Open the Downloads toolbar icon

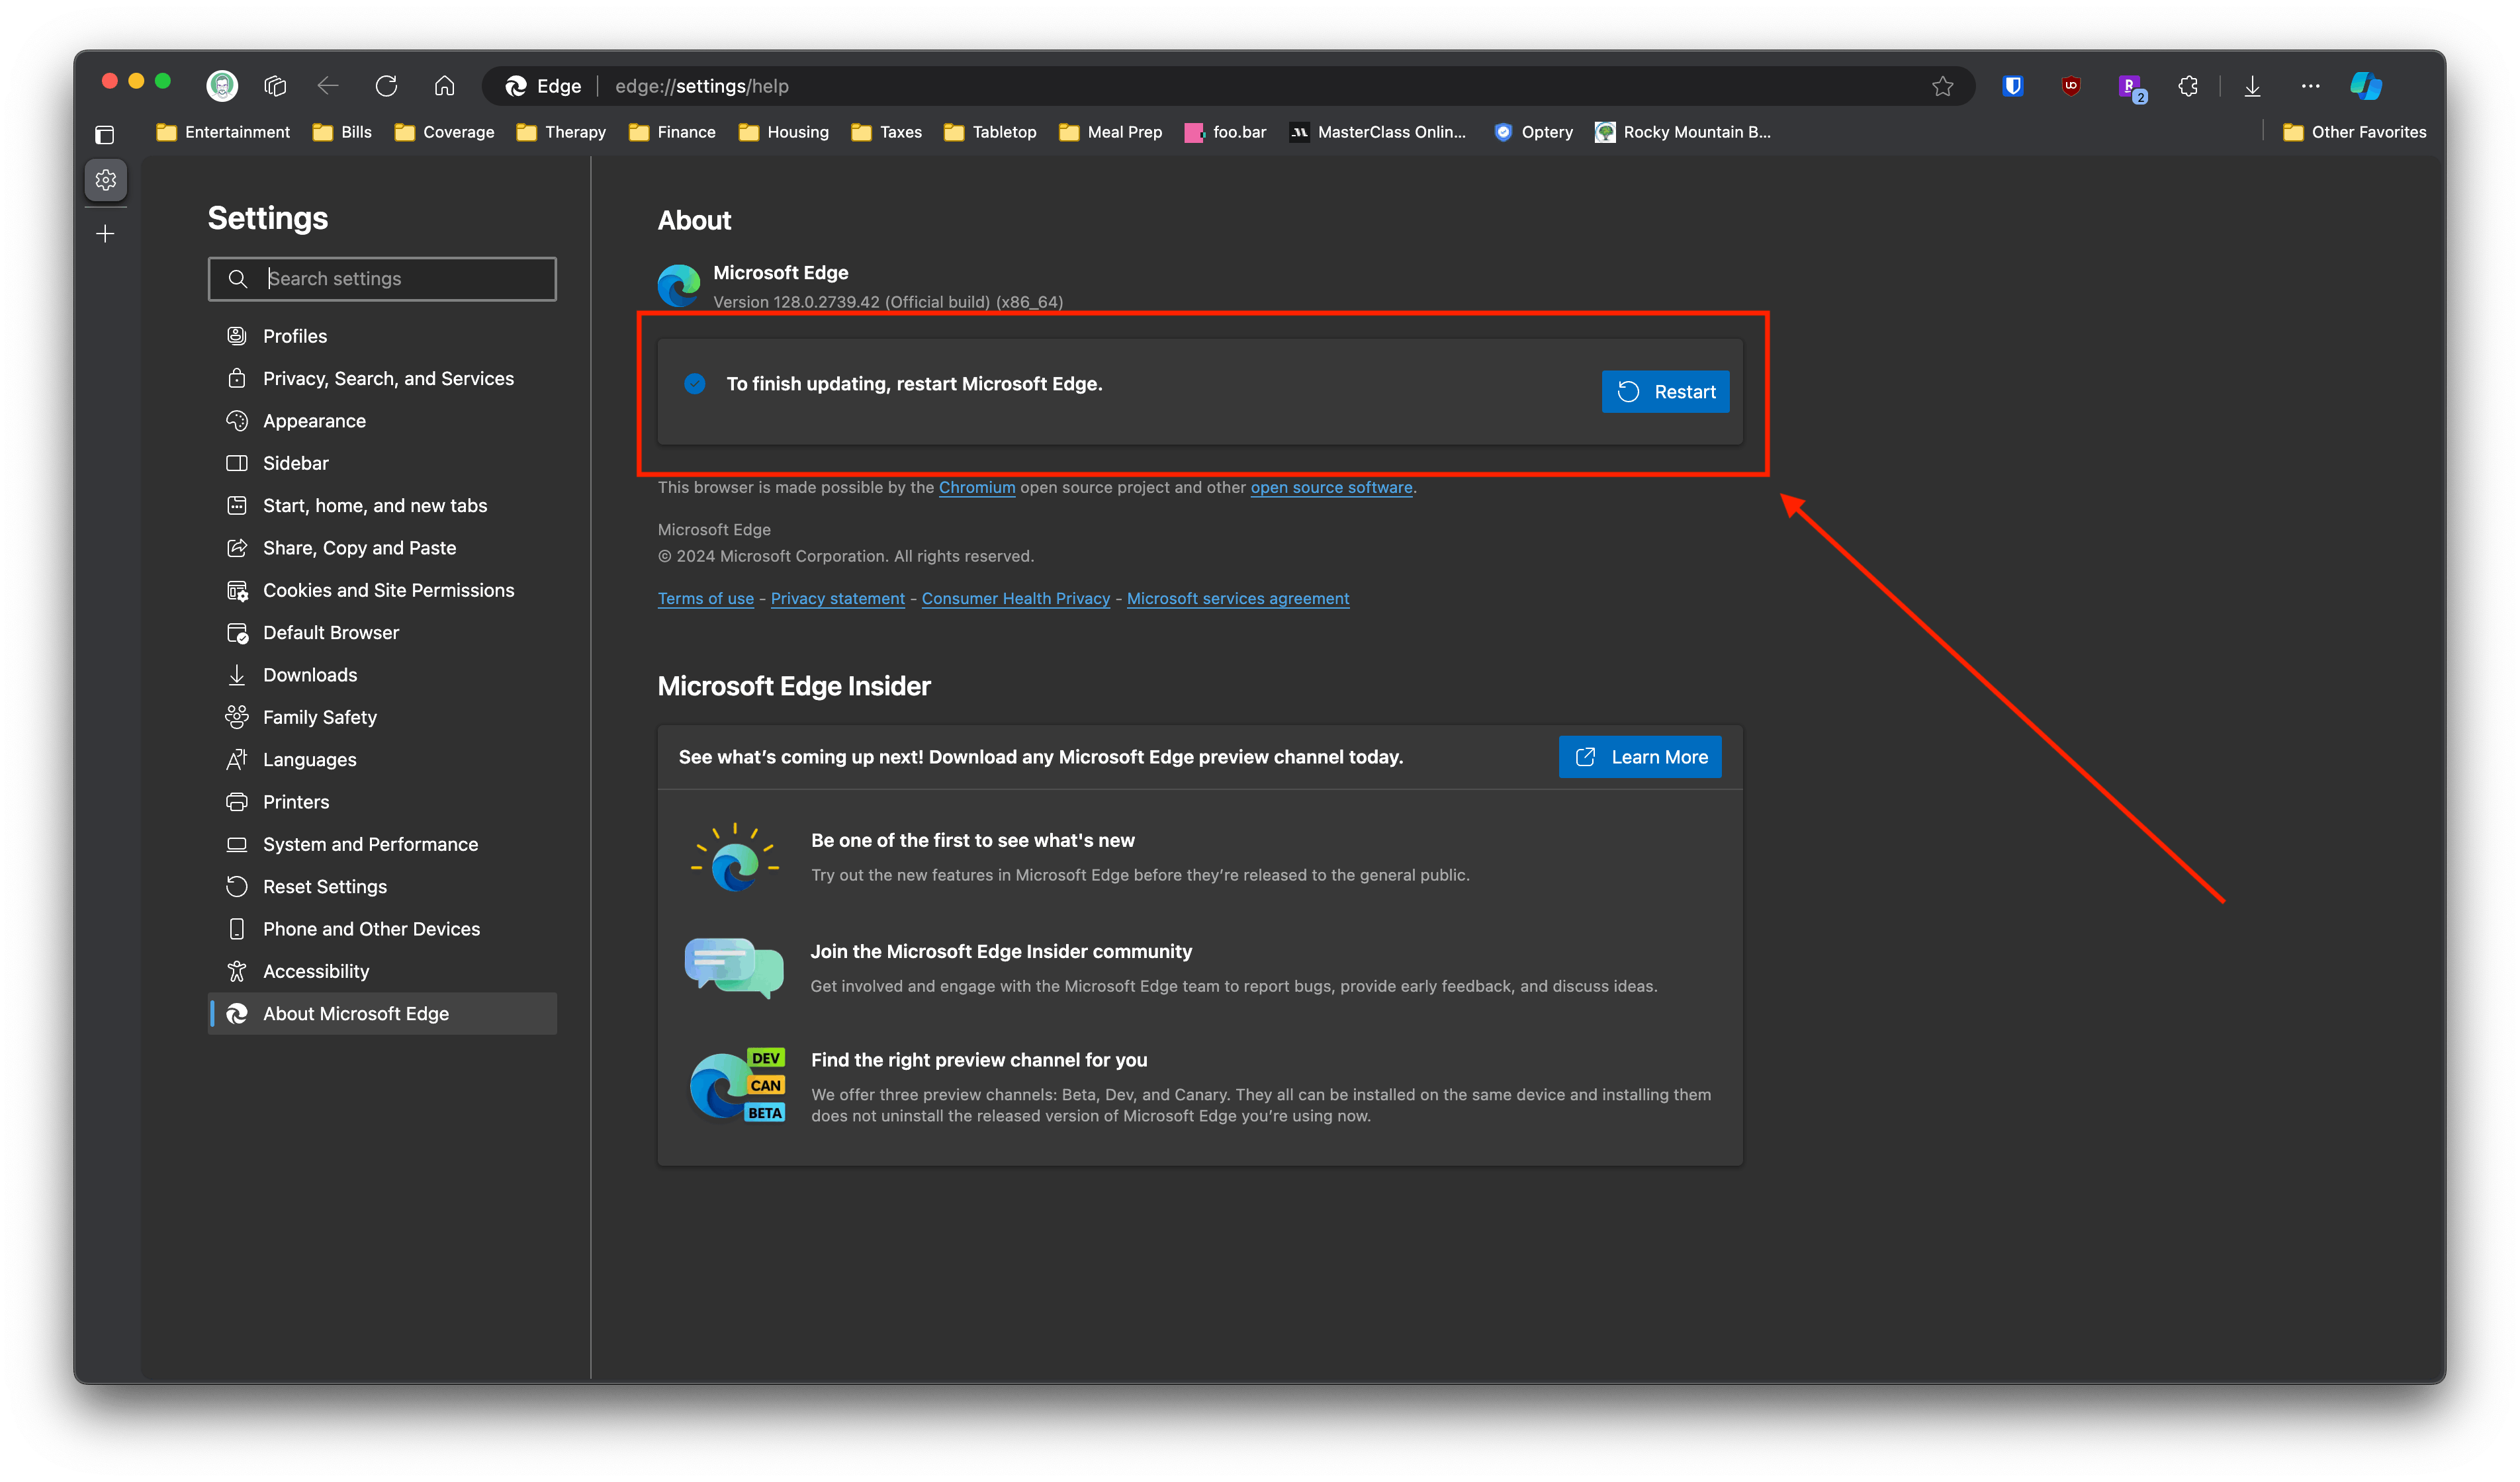pos(2252,86)
